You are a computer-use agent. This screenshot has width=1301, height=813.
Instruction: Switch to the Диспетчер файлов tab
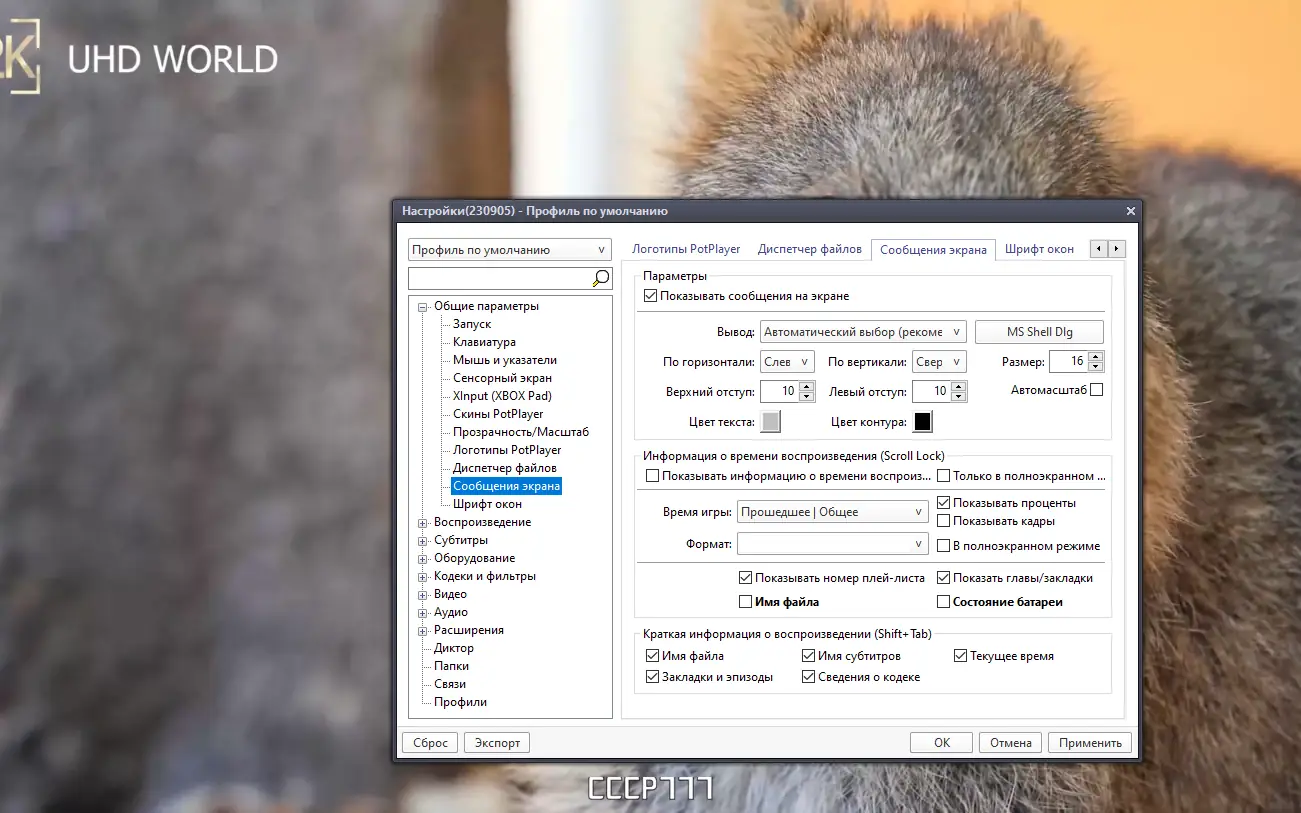(x=810, y=249)
